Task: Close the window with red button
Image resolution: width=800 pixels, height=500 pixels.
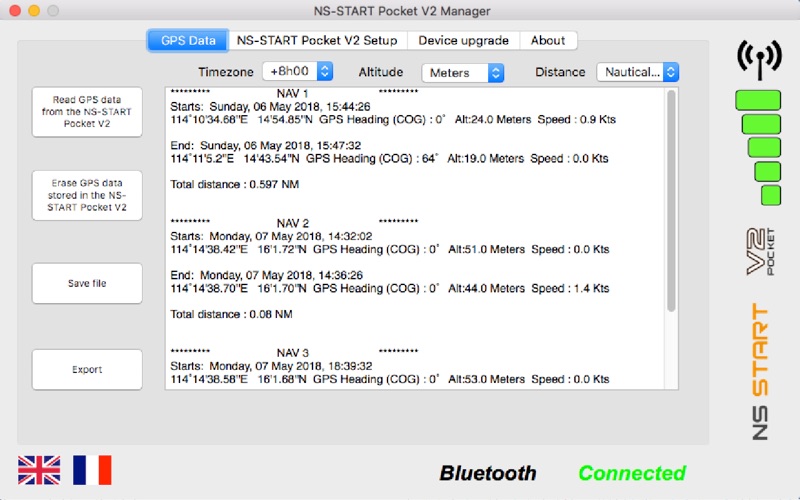Action: 15,11
